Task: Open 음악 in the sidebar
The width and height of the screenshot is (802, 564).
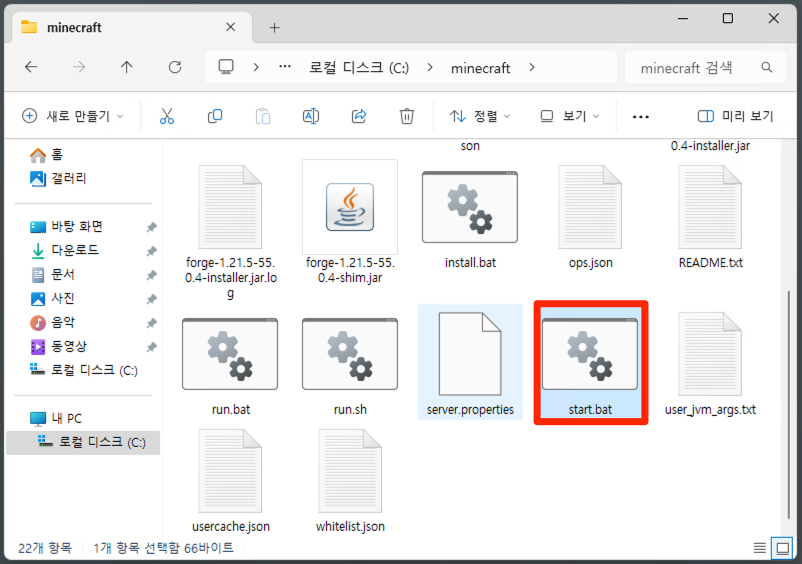Action: [x=53, y=322]
